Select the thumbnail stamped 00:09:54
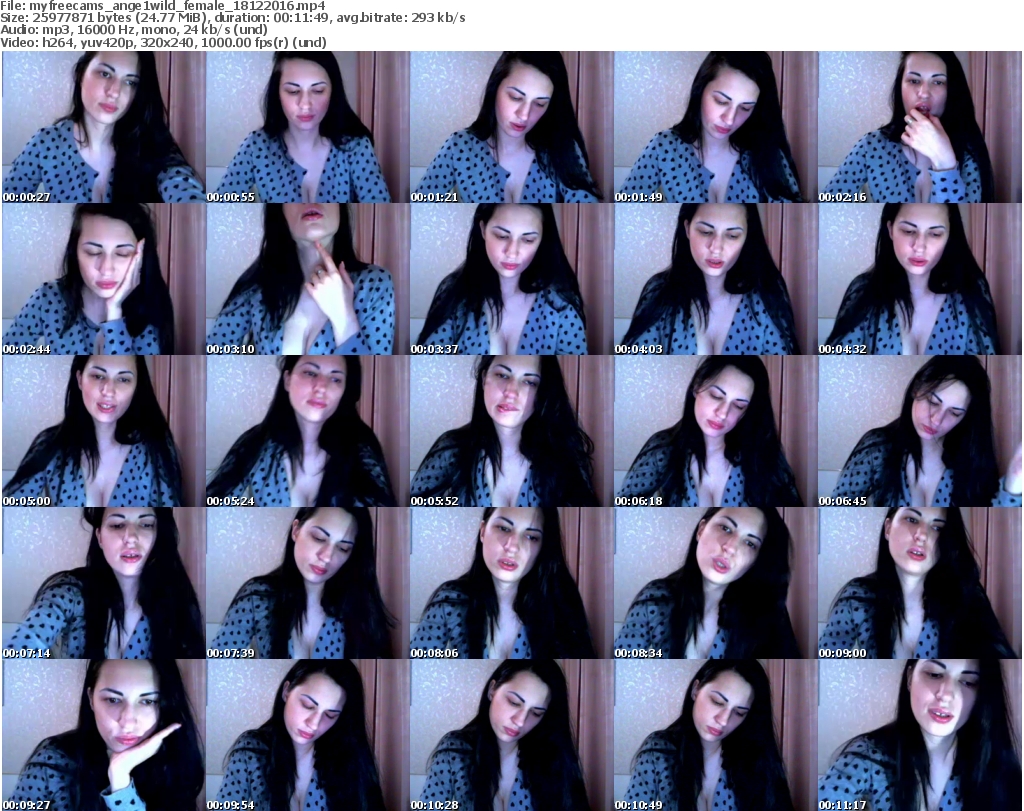 point(308,735)
